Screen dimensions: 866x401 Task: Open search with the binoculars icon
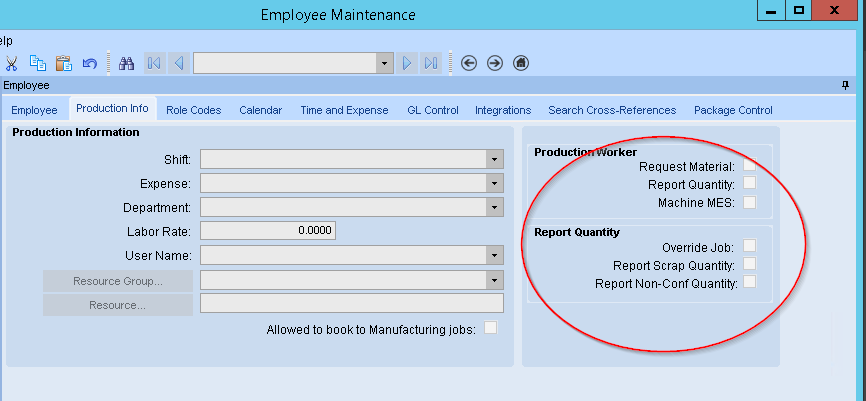(127, 63)
